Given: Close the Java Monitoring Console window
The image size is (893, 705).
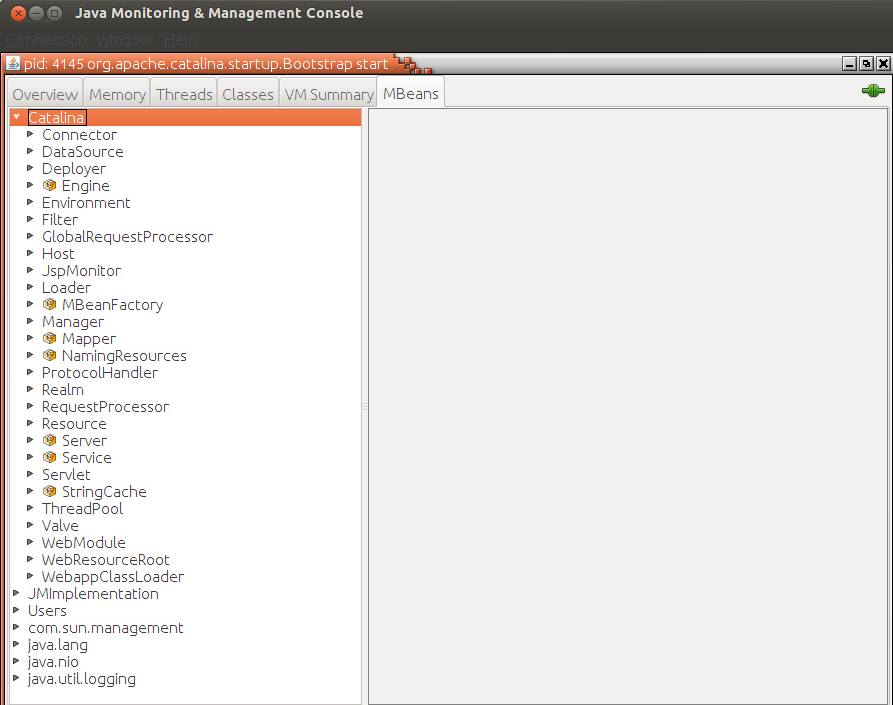Looking at the screenshot, I should pyautogui.click(x=18, y=13).
